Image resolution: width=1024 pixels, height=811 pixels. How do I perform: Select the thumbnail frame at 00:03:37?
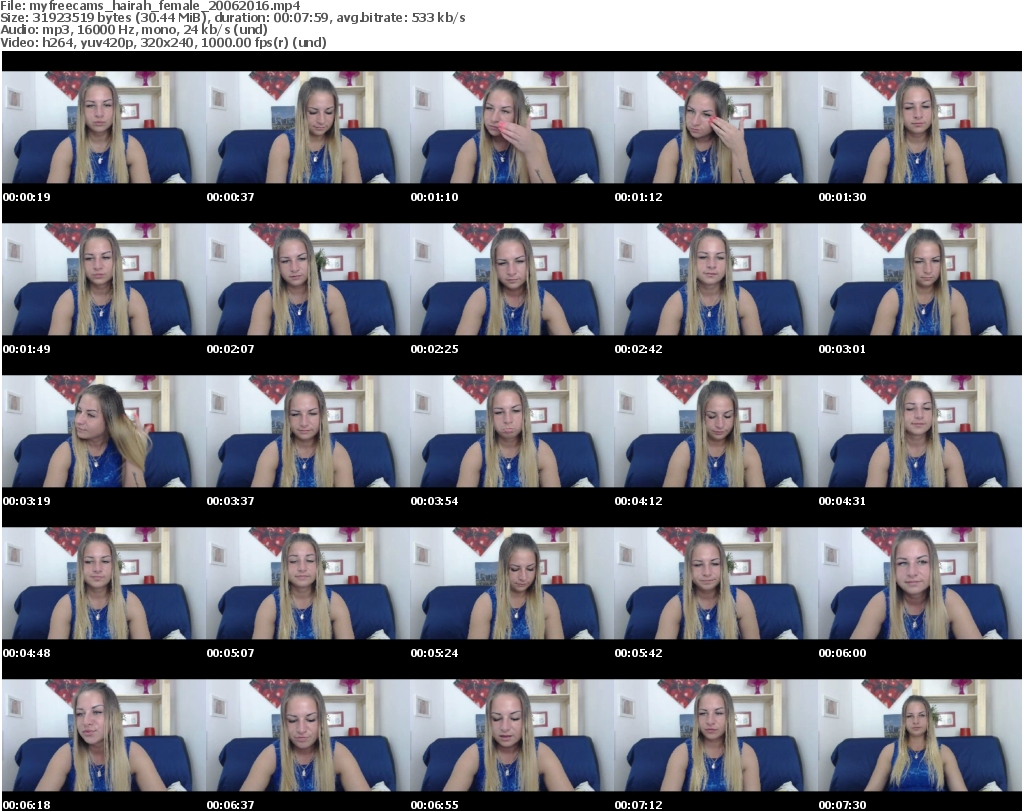[x=308, y=432]
